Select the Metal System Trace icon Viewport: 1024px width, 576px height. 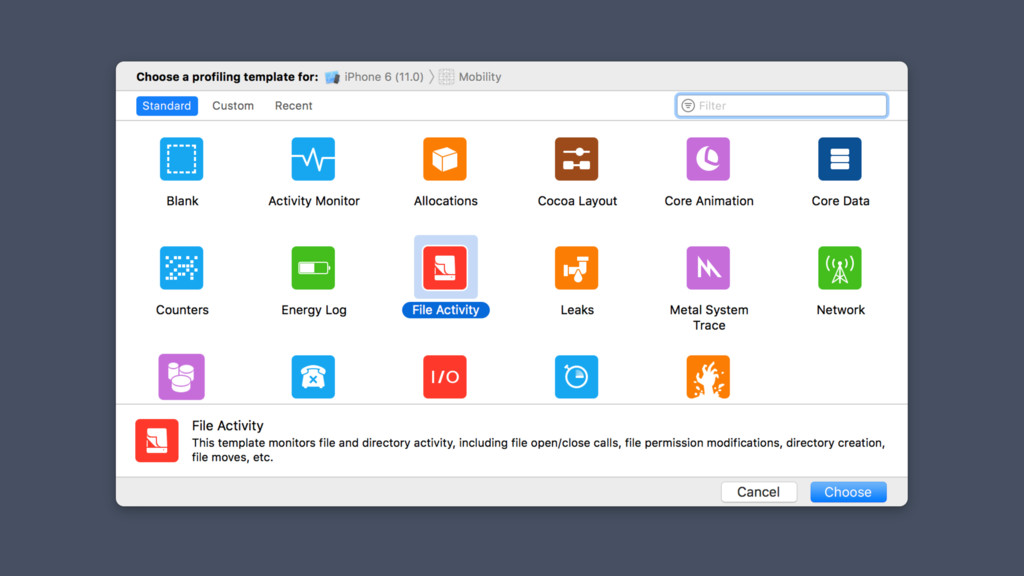(708, 268)
